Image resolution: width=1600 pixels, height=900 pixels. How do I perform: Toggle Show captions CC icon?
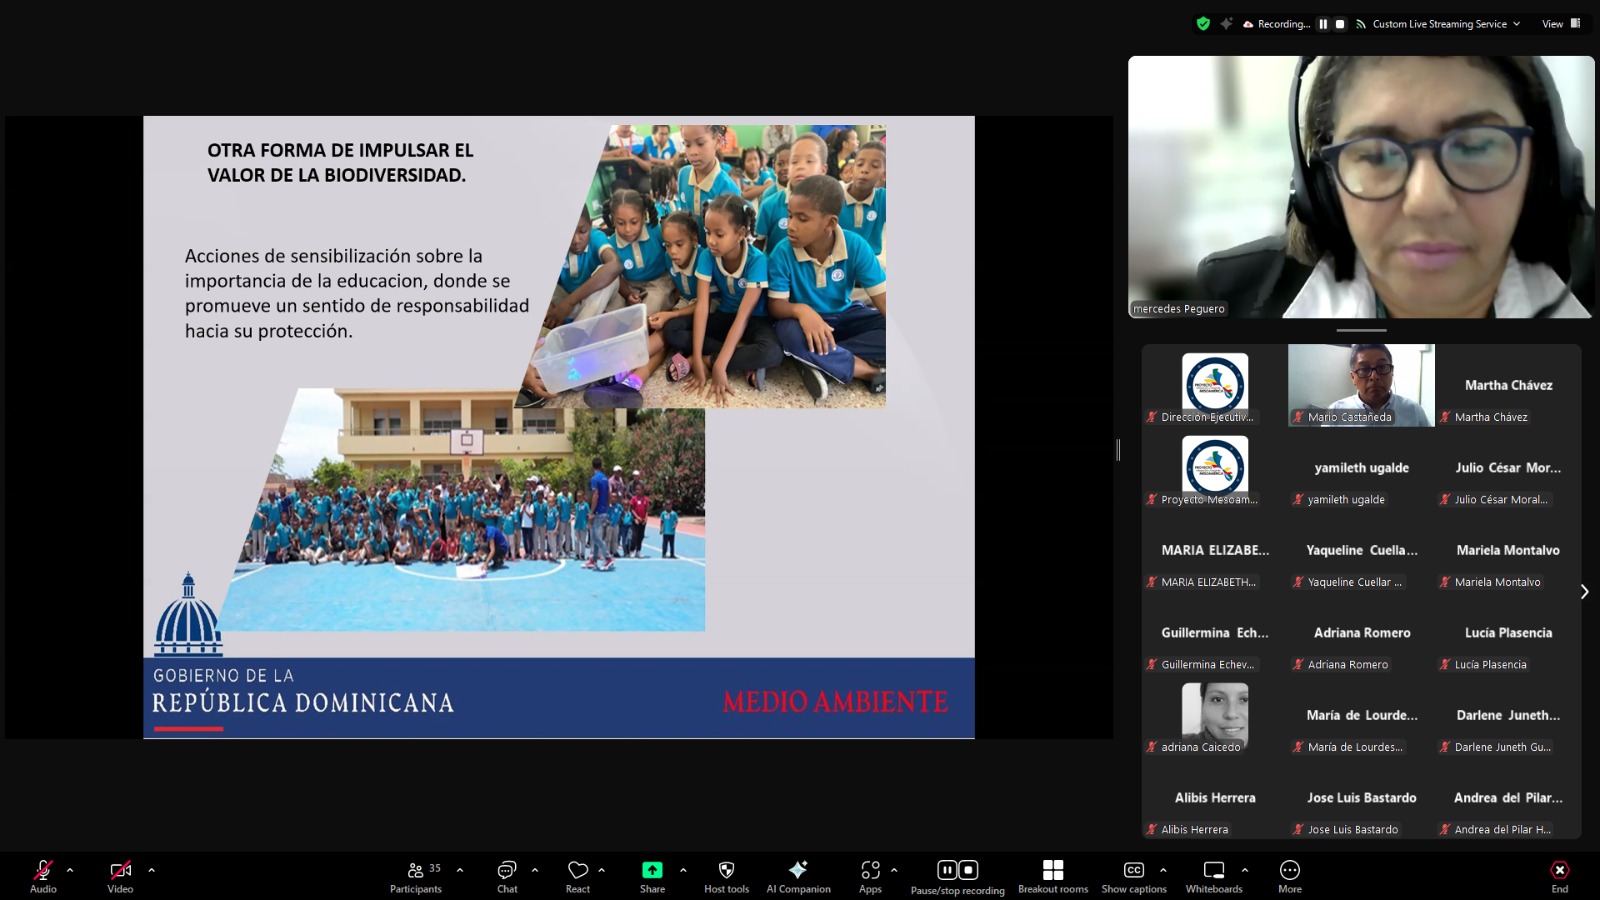tap(1134, 870)
